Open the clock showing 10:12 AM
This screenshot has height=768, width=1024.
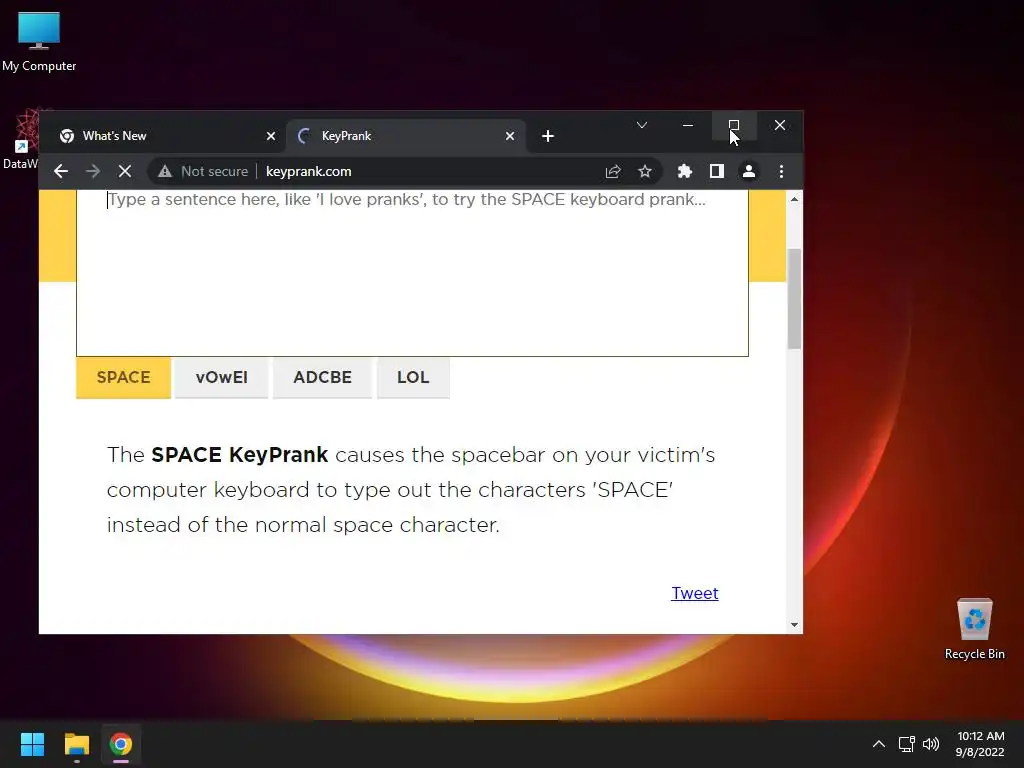point(980,744)
